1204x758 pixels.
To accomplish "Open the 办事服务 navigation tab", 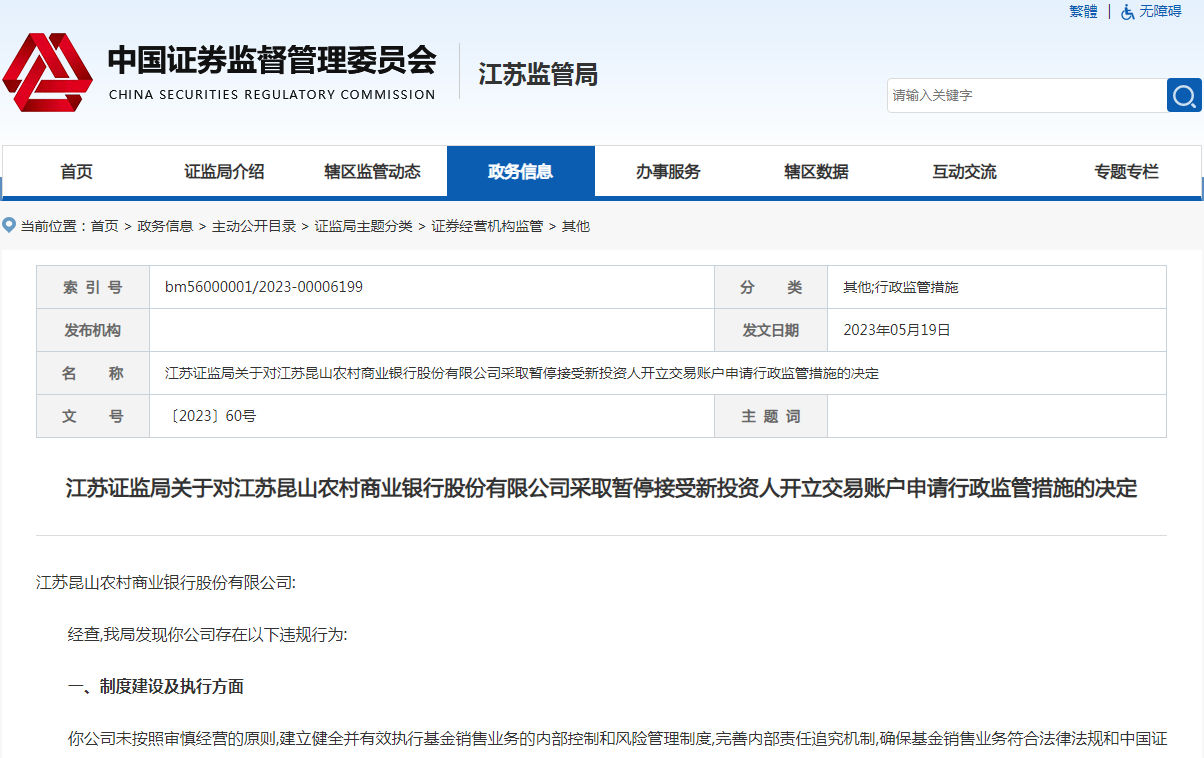I will pyautogui.click(x=668, y=172).
